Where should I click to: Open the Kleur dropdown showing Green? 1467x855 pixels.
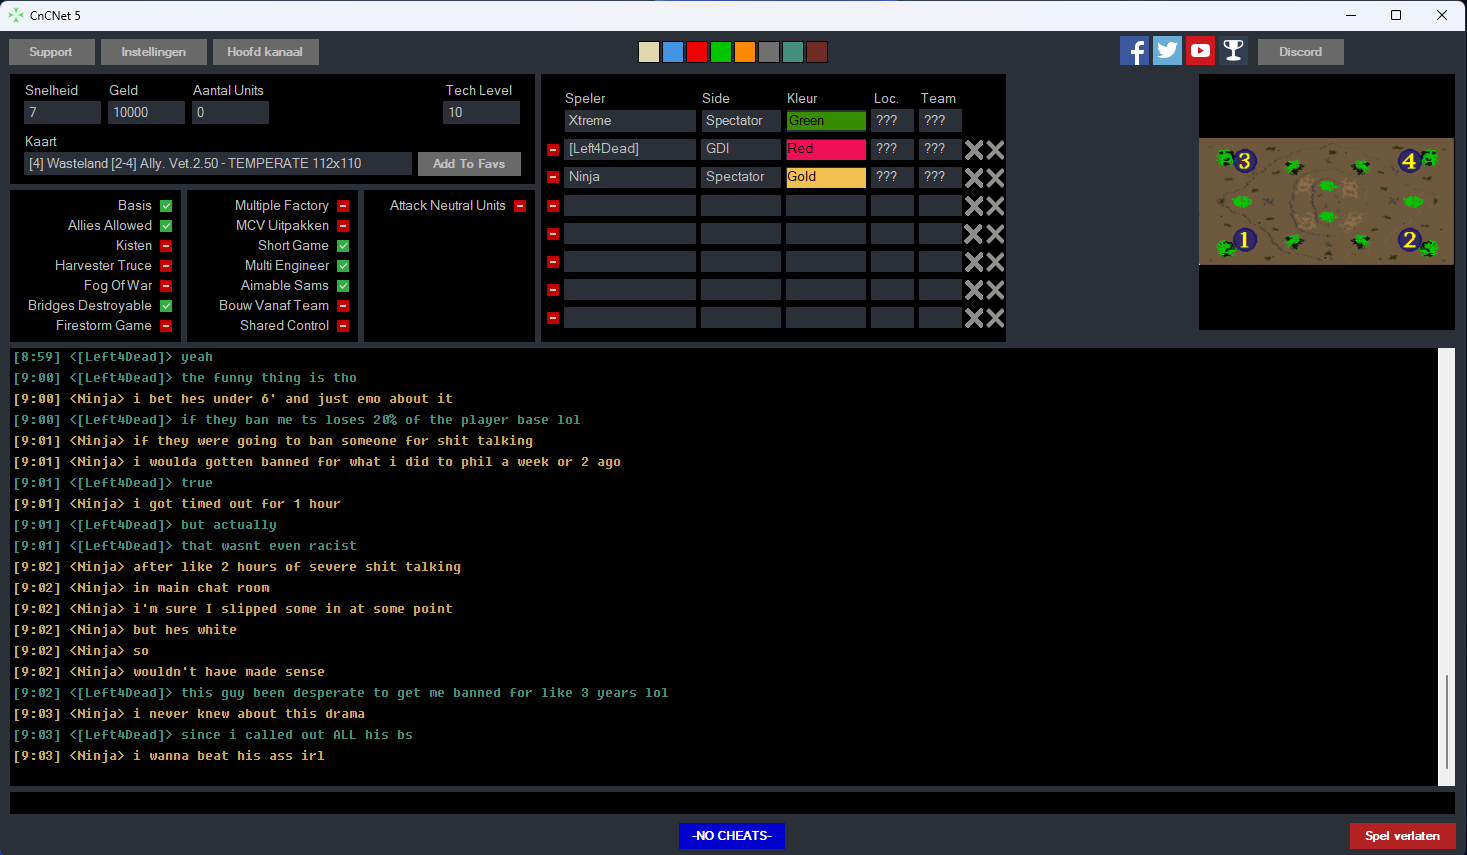pyautogui.click(x=825, y=121)
